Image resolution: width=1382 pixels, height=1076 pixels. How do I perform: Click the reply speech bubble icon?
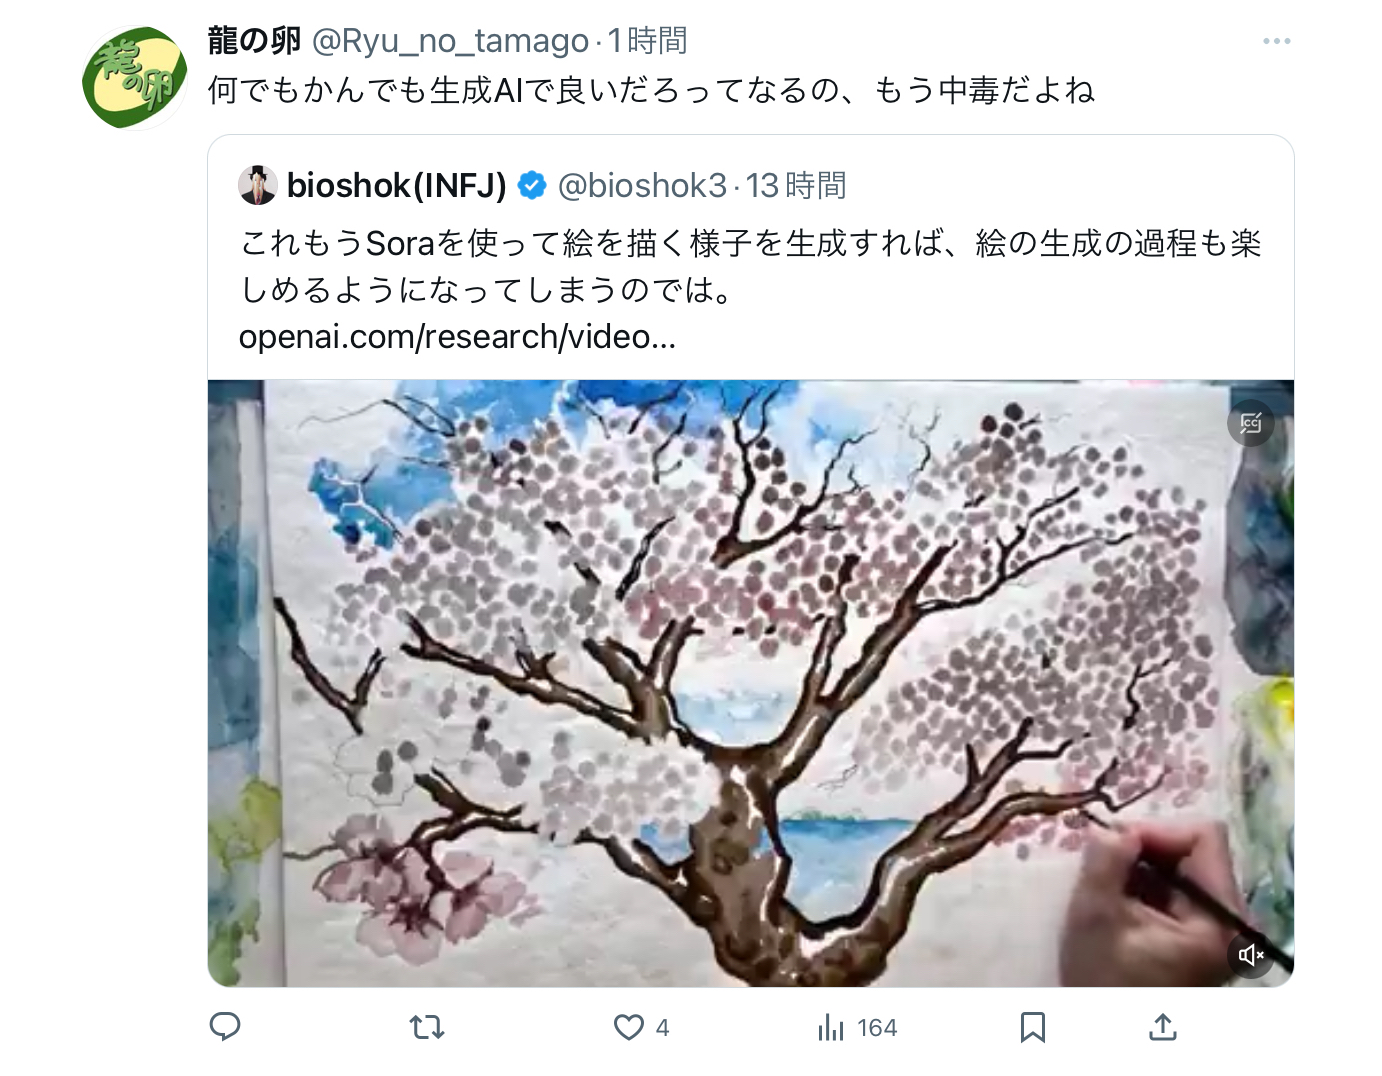[225, 1027]
